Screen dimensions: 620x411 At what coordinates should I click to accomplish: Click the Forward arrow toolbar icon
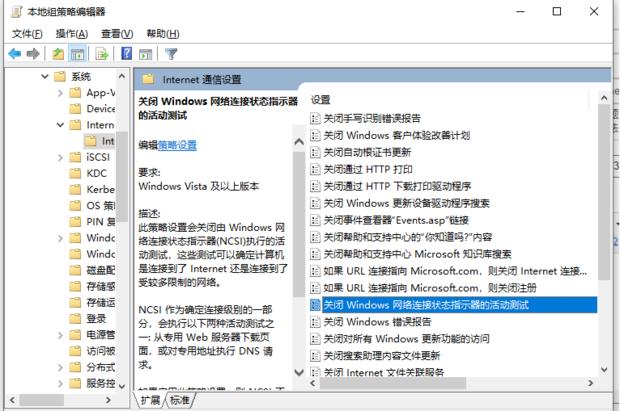click(33, 53)
